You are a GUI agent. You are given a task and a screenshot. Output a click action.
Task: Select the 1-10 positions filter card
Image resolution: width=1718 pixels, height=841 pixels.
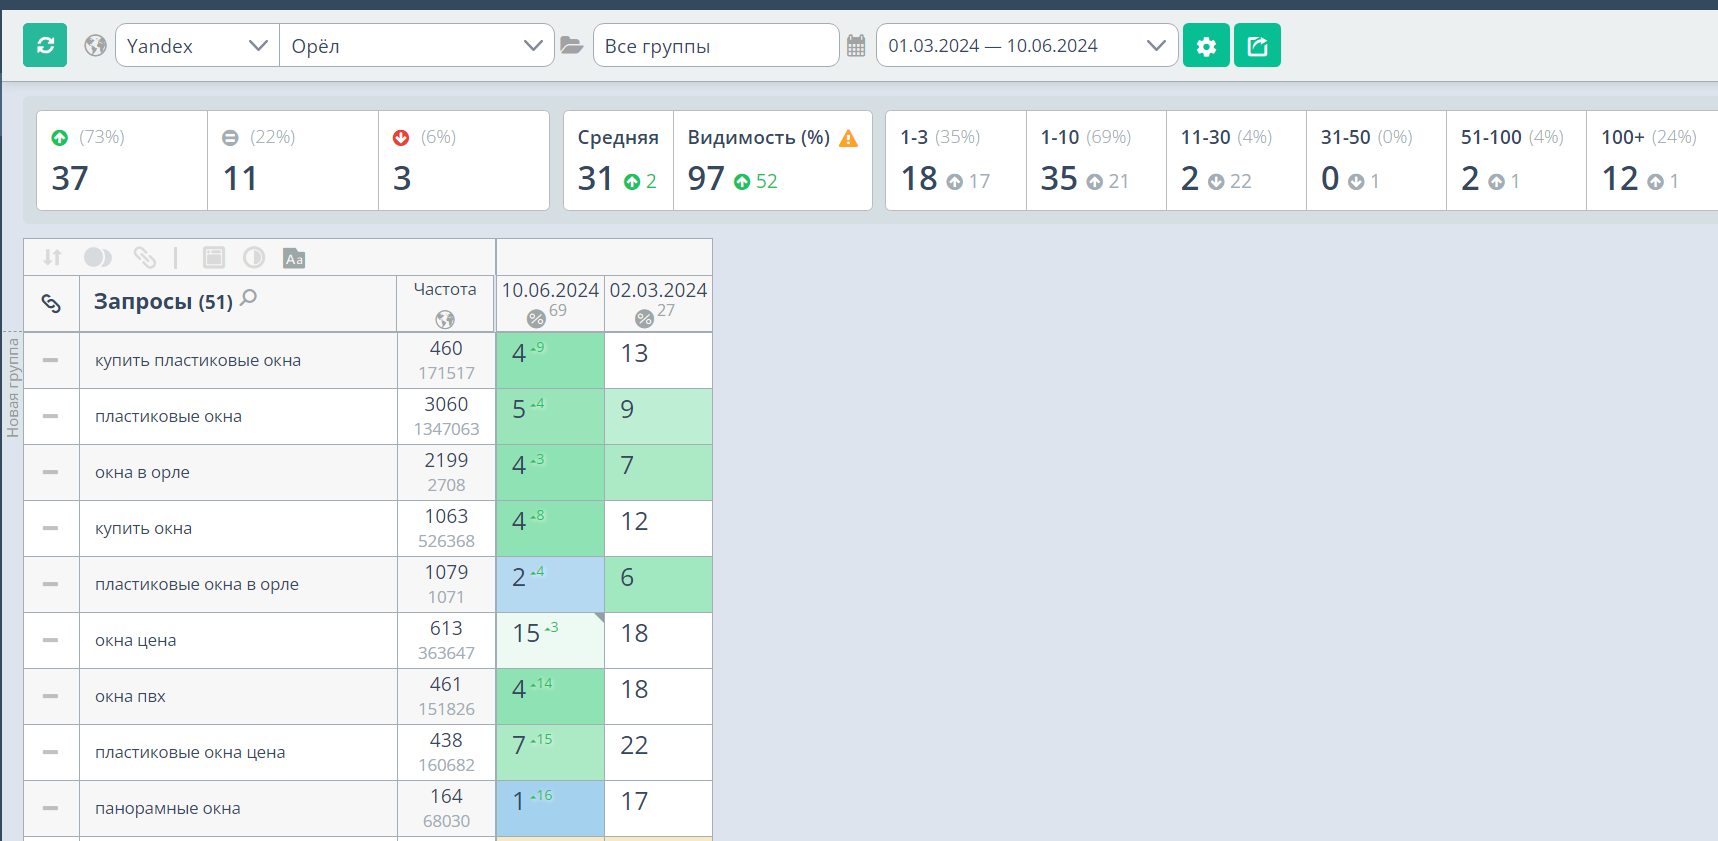pyautogui.click(x=1096, y=160)
